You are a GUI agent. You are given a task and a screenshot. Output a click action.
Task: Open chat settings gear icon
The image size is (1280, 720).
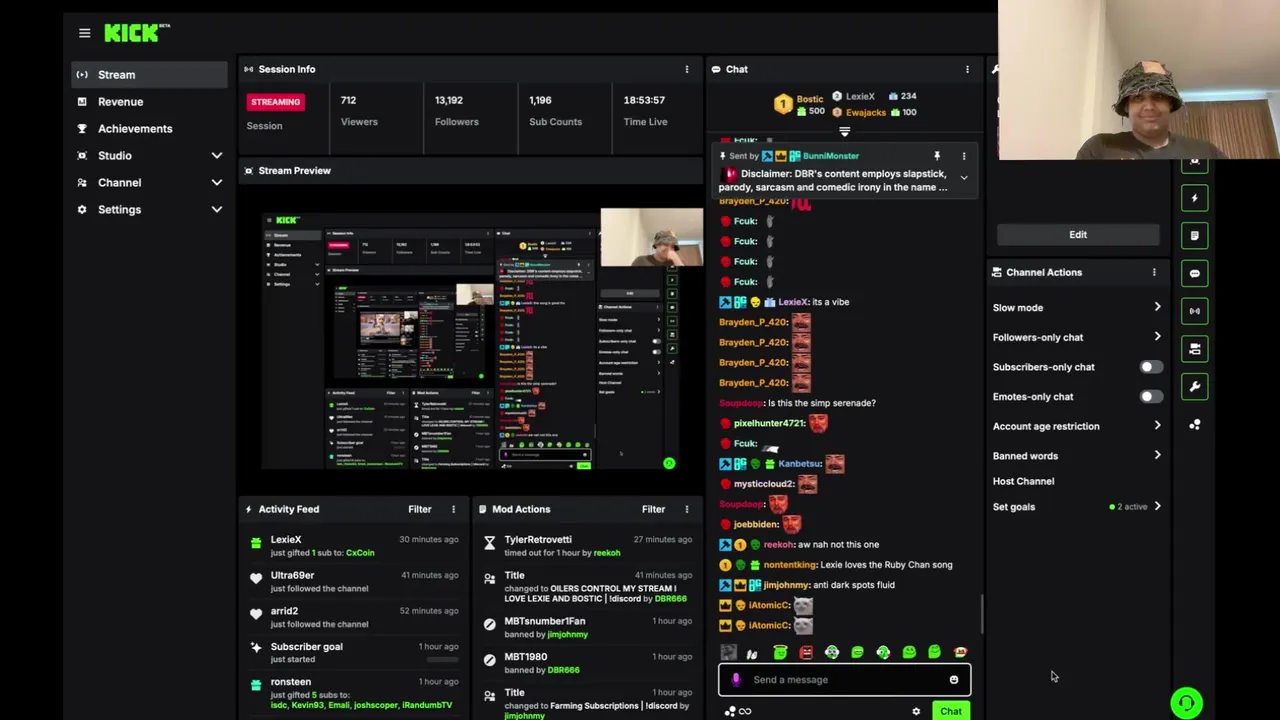point(916,711)
